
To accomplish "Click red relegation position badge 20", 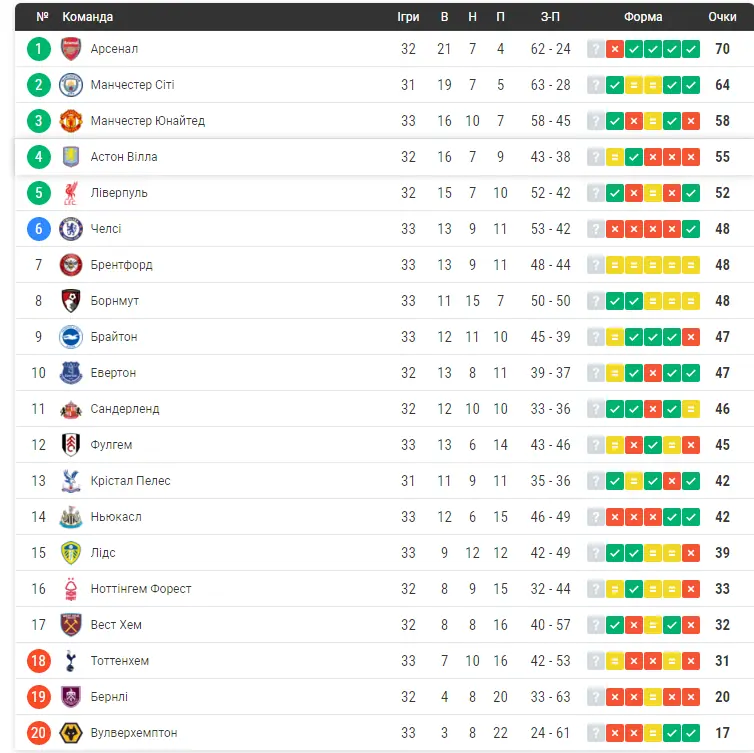I will (x=39, y=733).
